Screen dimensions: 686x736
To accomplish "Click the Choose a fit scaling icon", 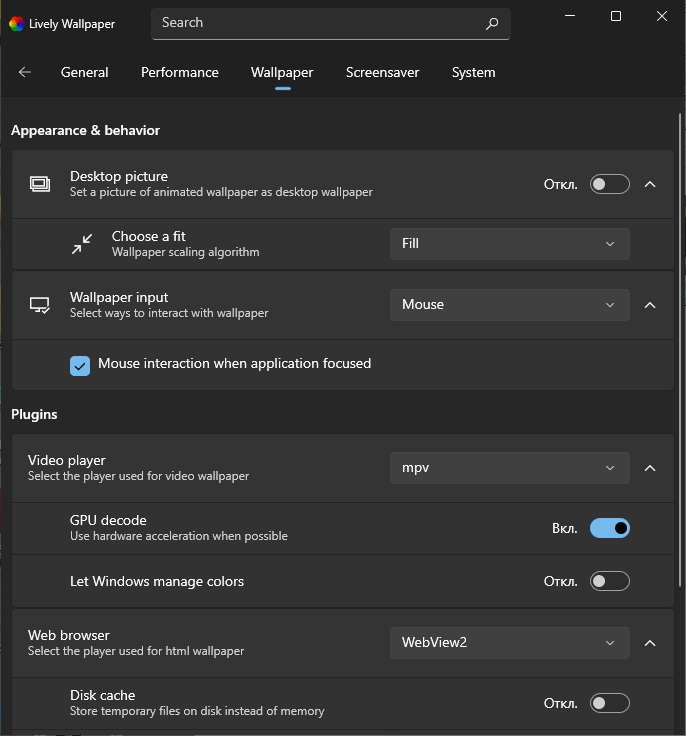I will [82, 244].
